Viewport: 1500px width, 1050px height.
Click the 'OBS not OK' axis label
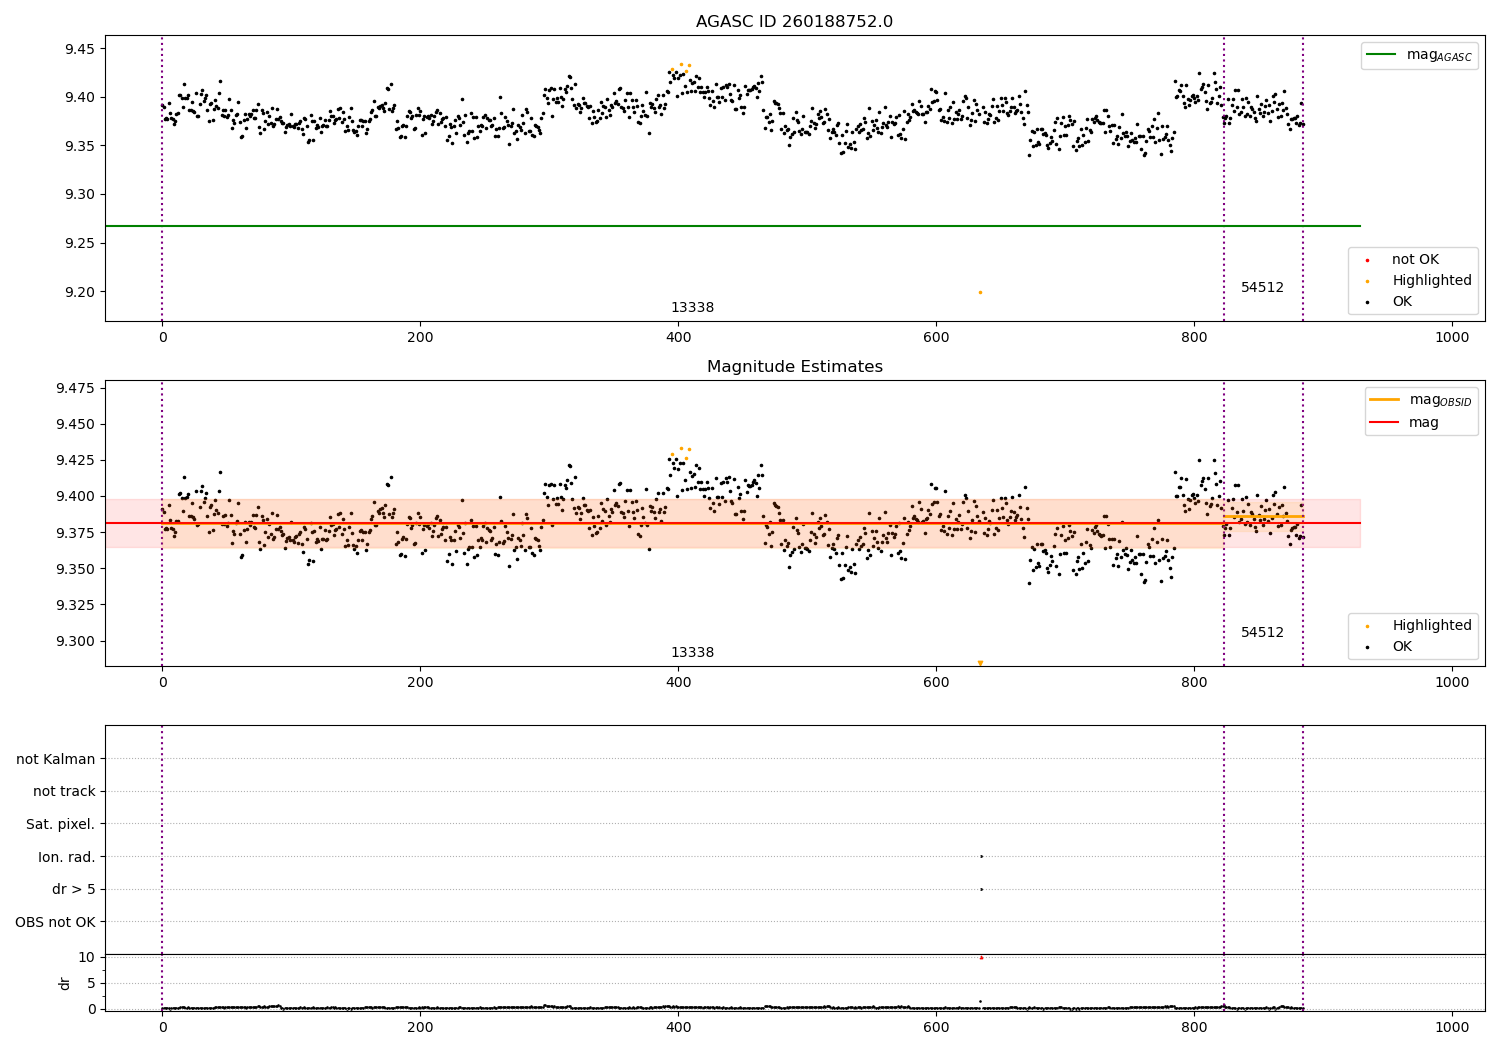click(x=56, y=922)
